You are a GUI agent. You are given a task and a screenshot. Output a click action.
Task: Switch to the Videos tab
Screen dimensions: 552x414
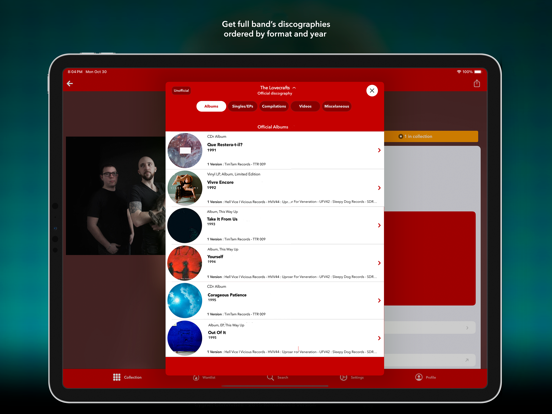305,106
